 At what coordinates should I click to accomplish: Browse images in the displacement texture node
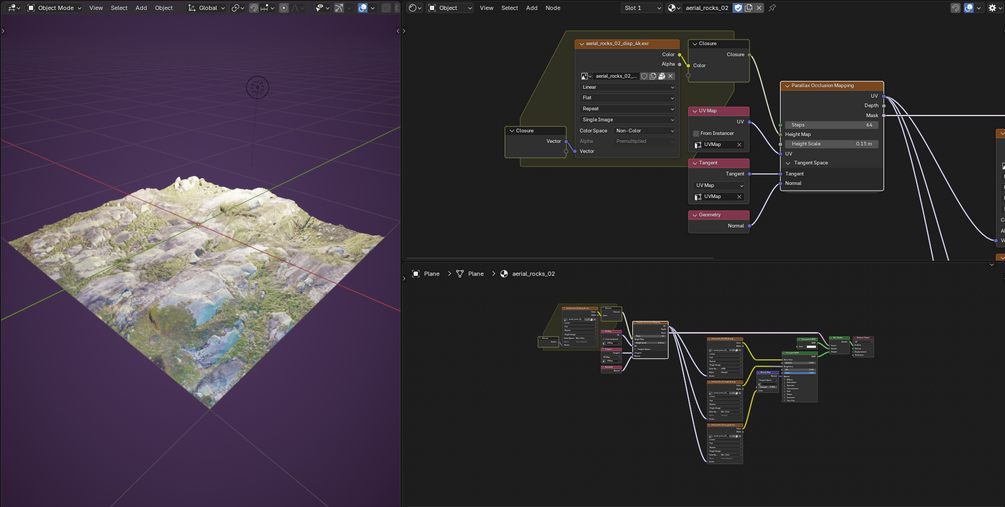(x=586, y=76)
